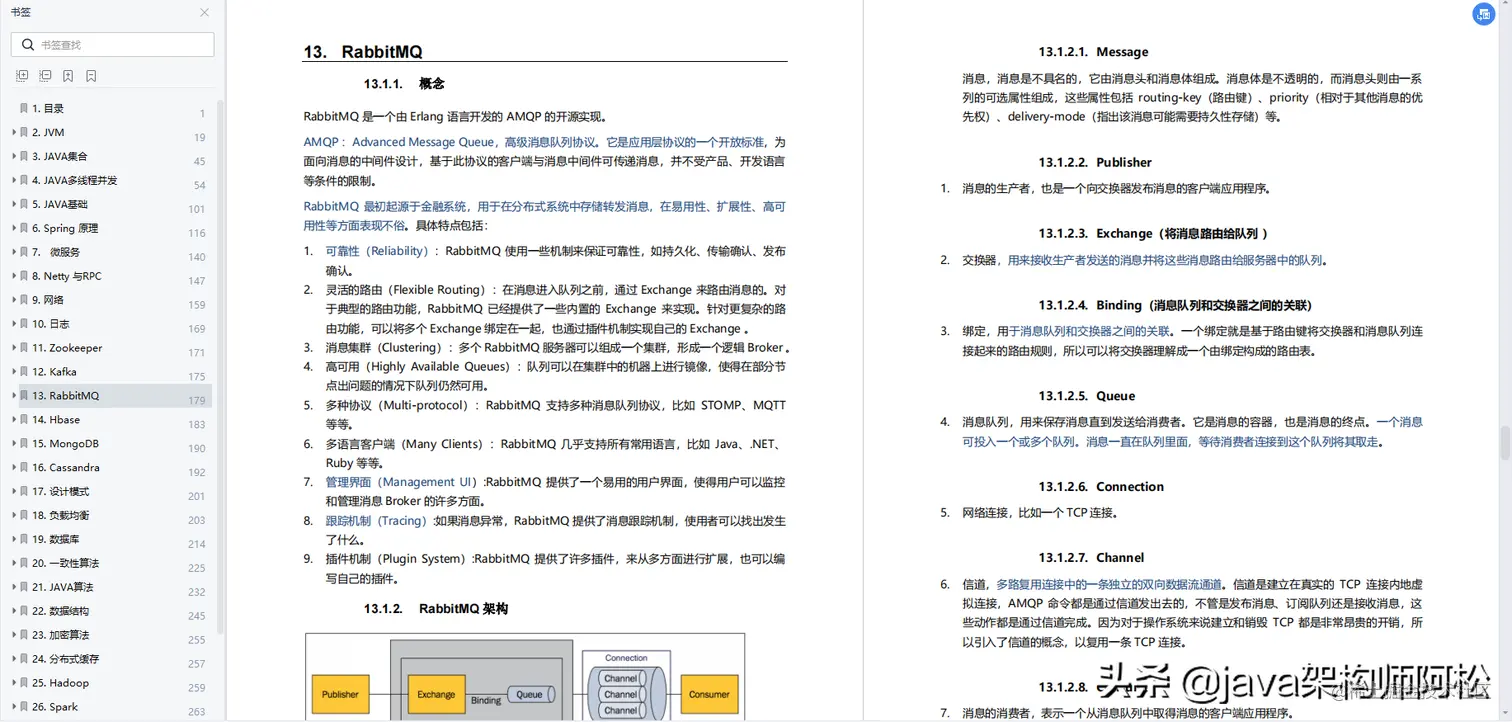Viewport: 1512px width, 722px height.
Task: Jump to bookmark 20. 一致性算法
Action: pyautogui.click(x=66, y=563)
